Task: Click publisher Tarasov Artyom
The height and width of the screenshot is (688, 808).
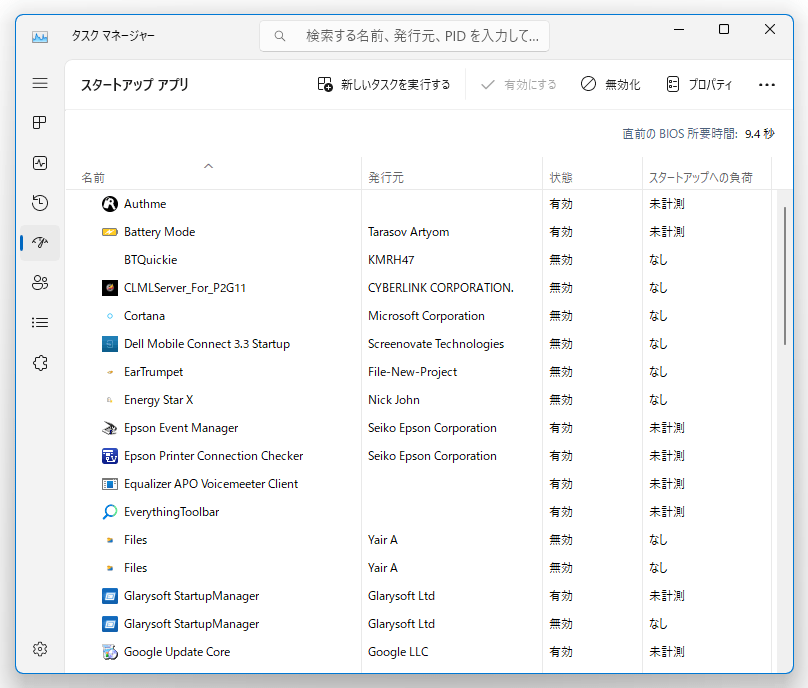Action: 409,232
